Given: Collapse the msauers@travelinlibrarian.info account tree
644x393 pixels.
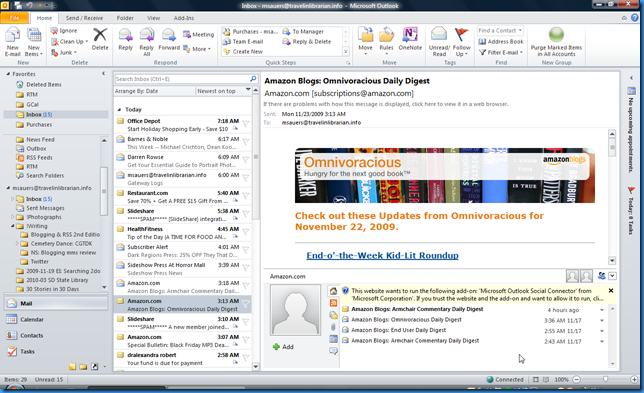Looking at the screenshot, I should 8,188.
